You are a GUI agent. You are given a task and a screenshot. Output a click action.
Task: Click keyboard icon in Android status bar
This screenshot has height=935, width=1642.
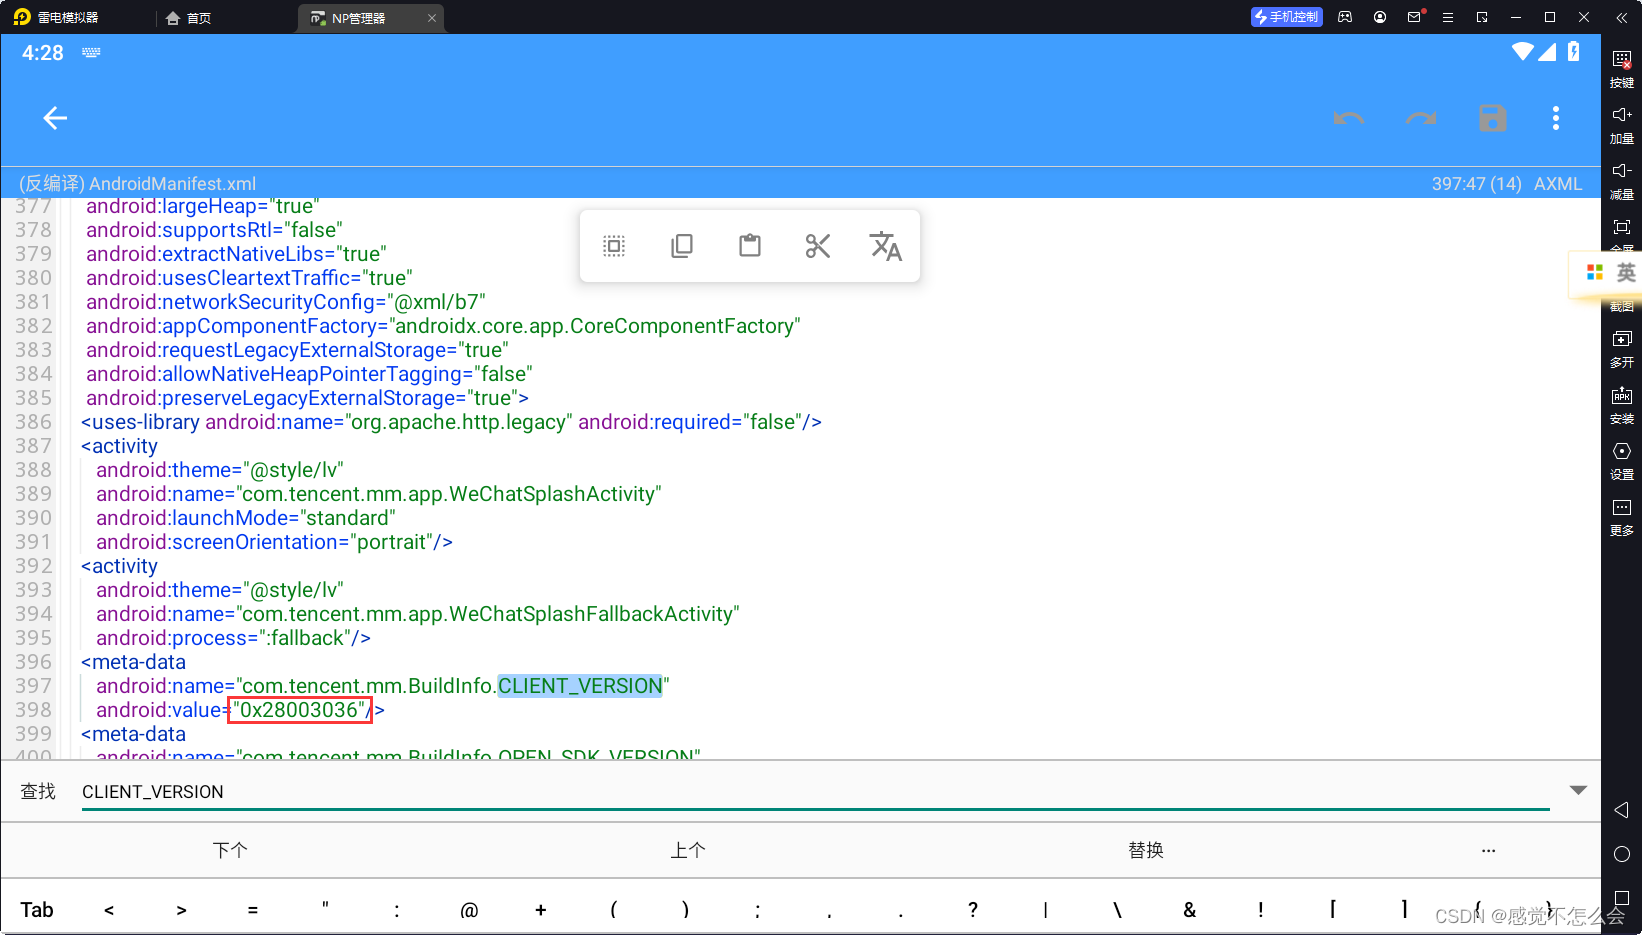point(91,52)
